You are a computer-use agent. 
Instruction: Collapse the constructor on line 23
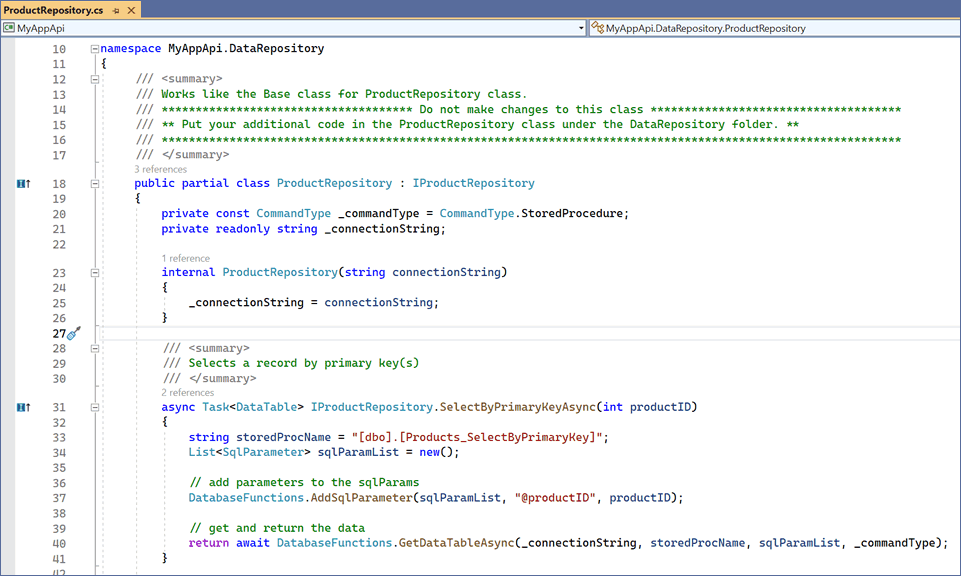[95, 273]
